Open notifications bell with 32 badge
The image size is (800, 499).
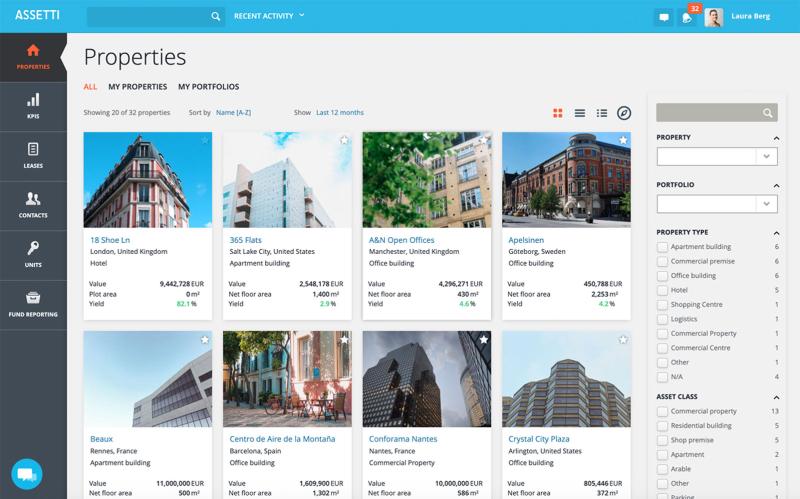[x=687, y=17]
